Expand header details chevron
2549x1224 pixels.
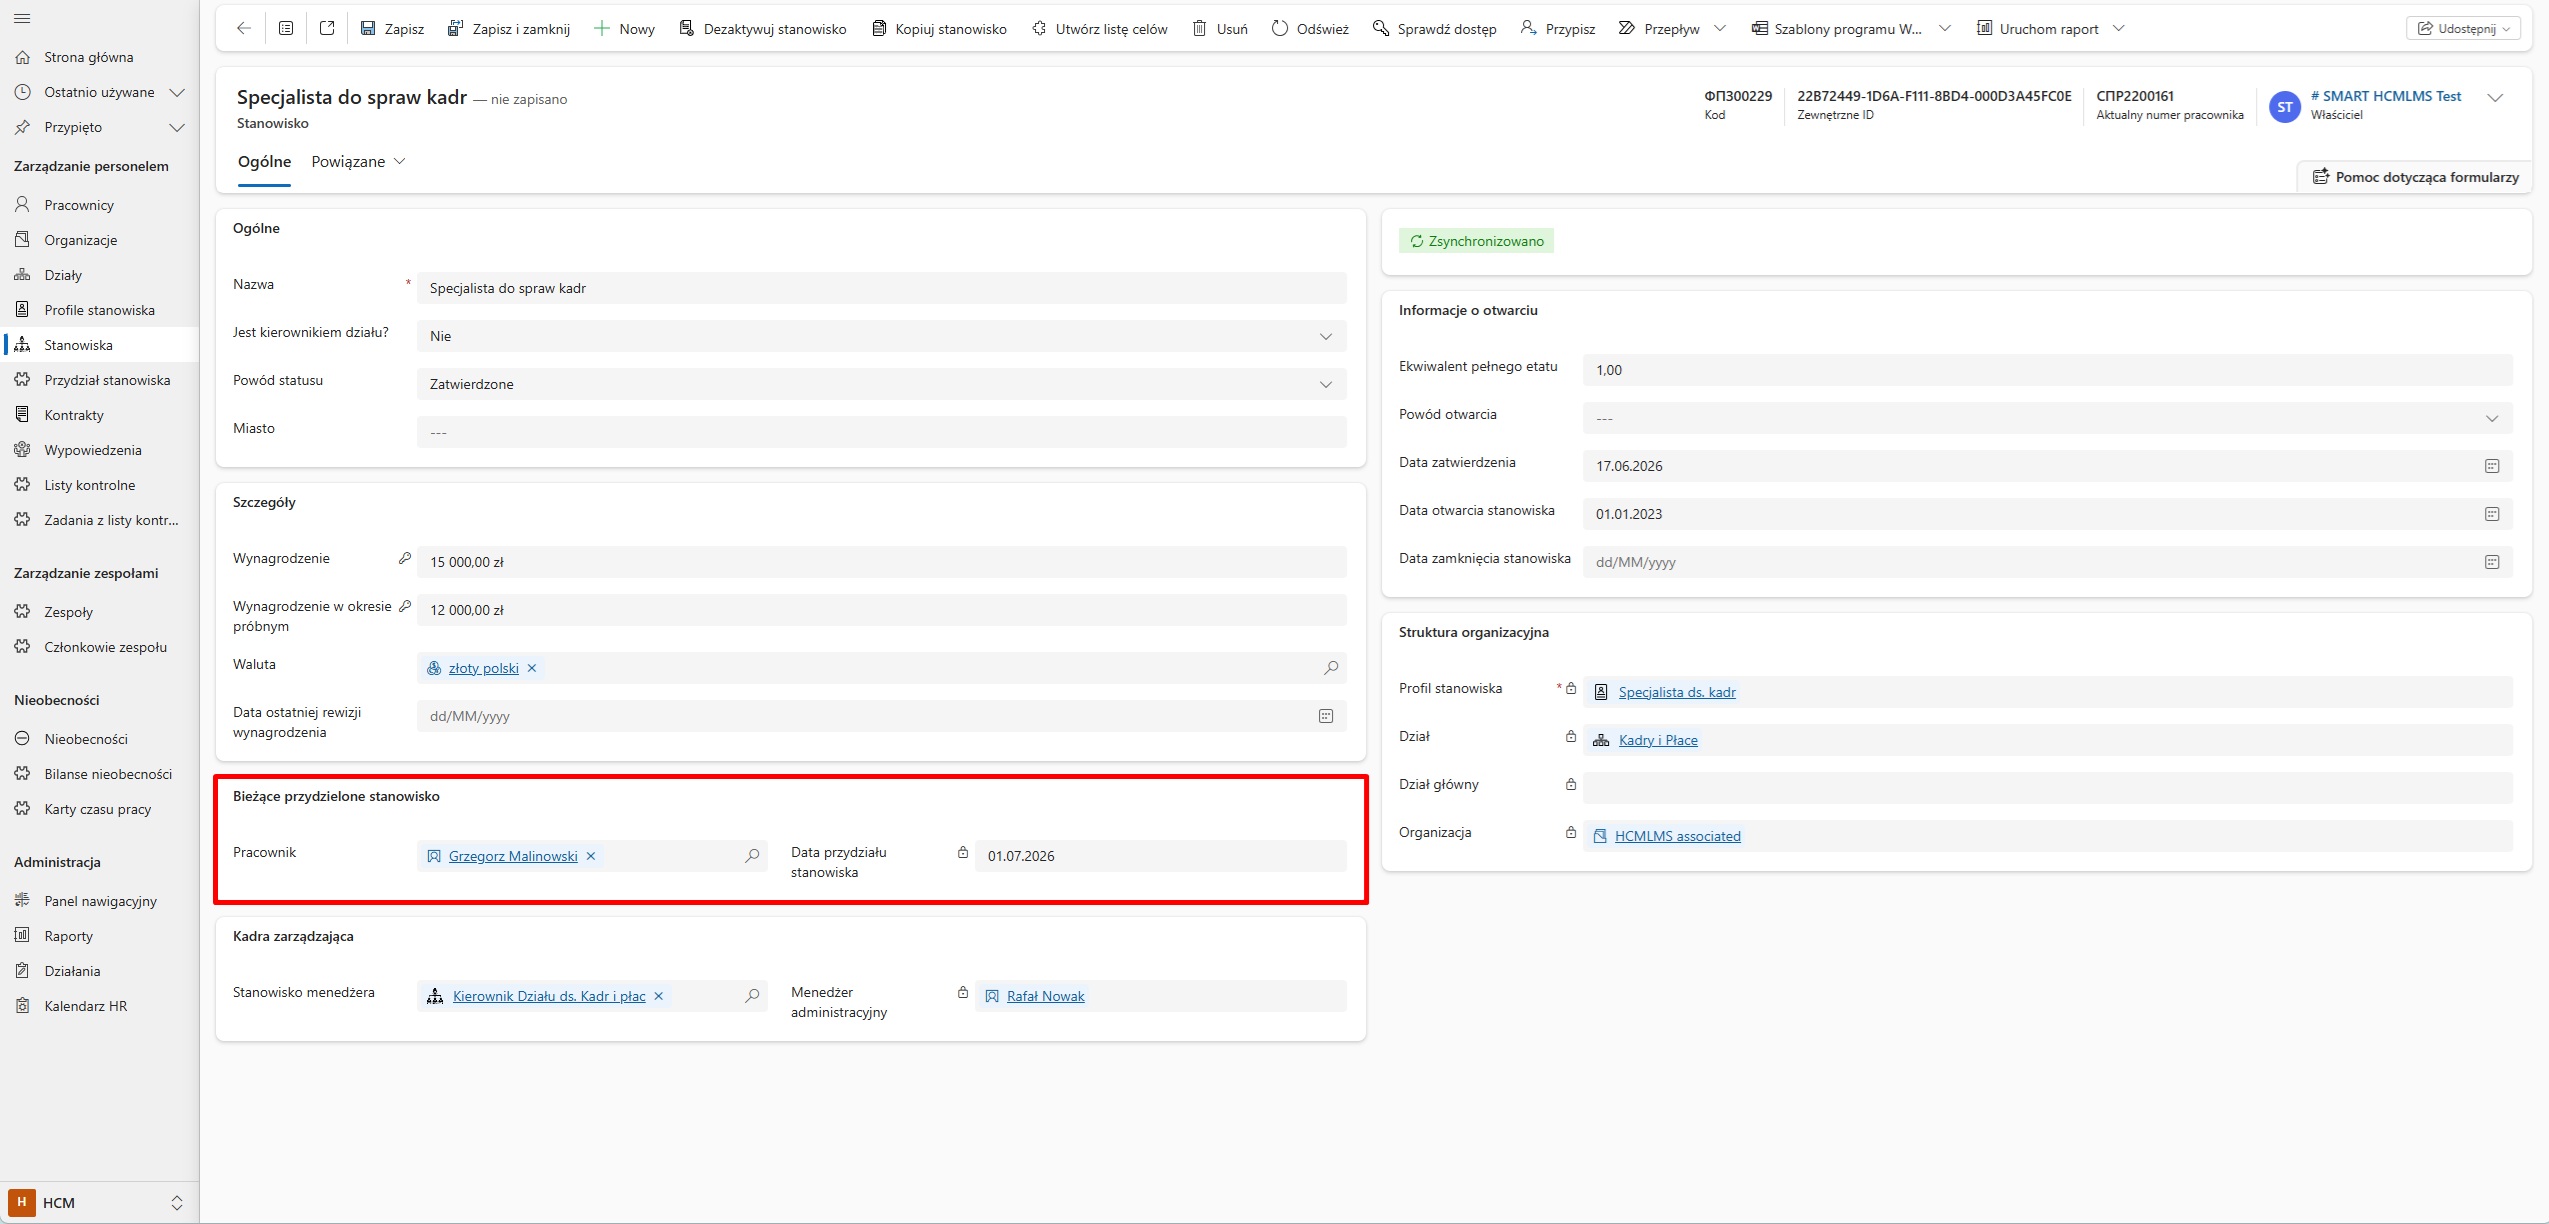point(2495,98)
